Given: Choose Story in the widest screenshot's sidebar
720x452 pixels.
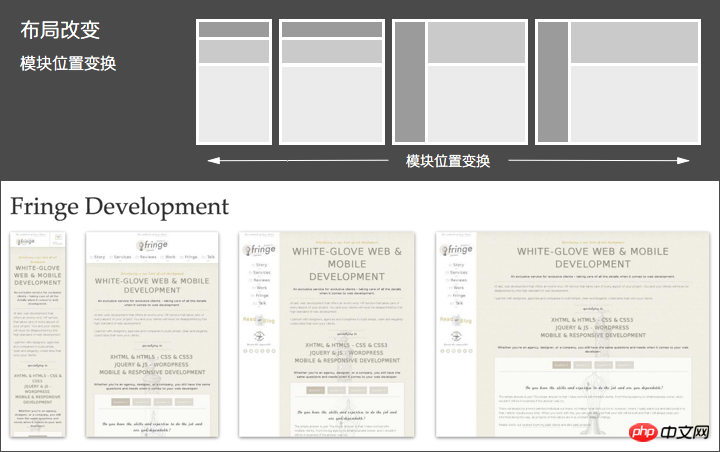Looking at the screenshot, I should 457,265.
